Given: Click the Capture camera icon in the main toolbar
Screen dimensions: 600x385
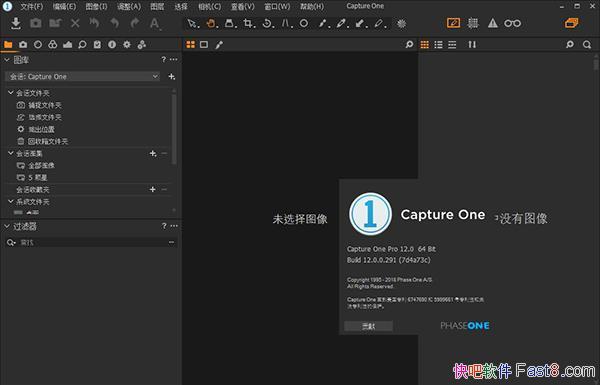Looking at the screenshot, I should 36,23.
